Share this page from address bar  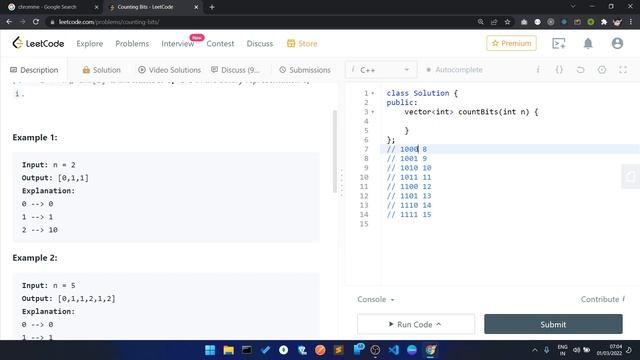494,22
